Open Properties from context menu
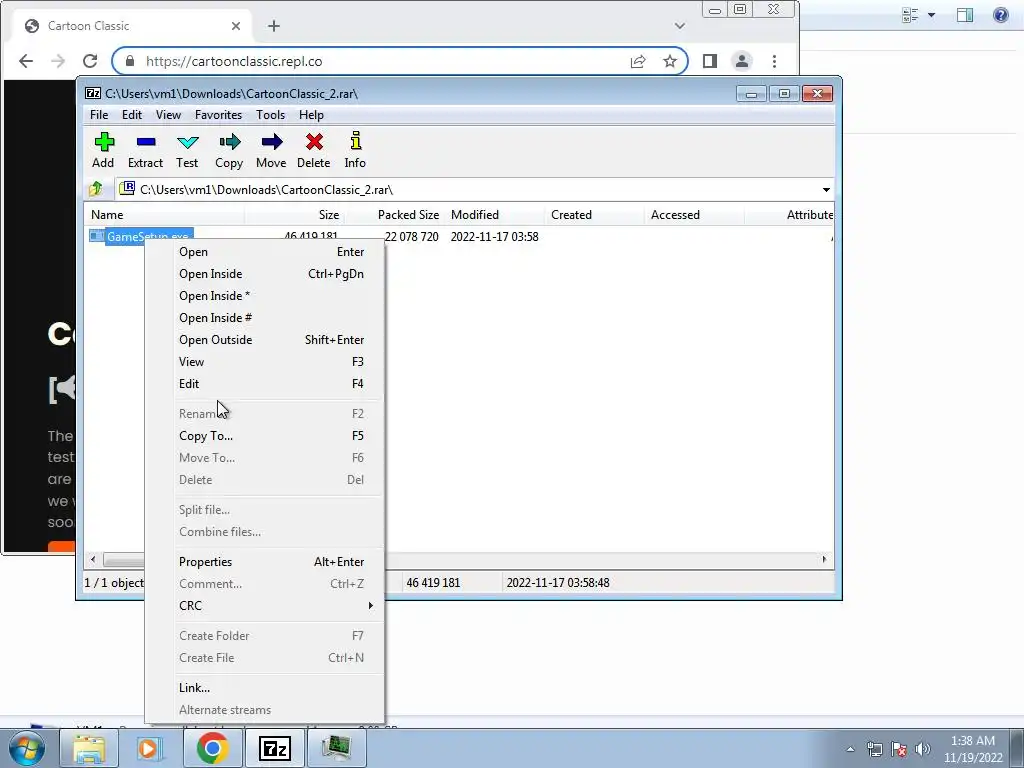This screenshot has width=1024, height=768. 264,562
